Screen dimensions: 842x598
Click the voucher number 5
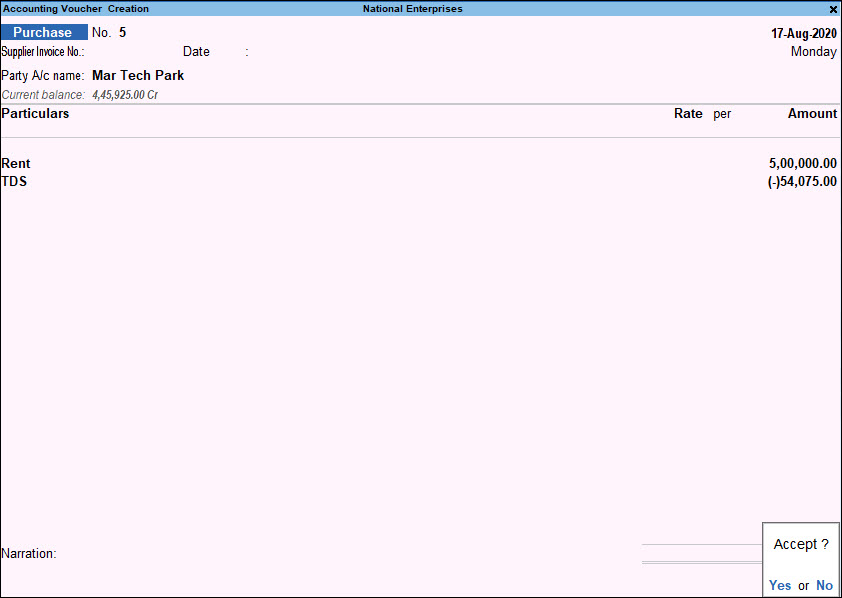122,32
